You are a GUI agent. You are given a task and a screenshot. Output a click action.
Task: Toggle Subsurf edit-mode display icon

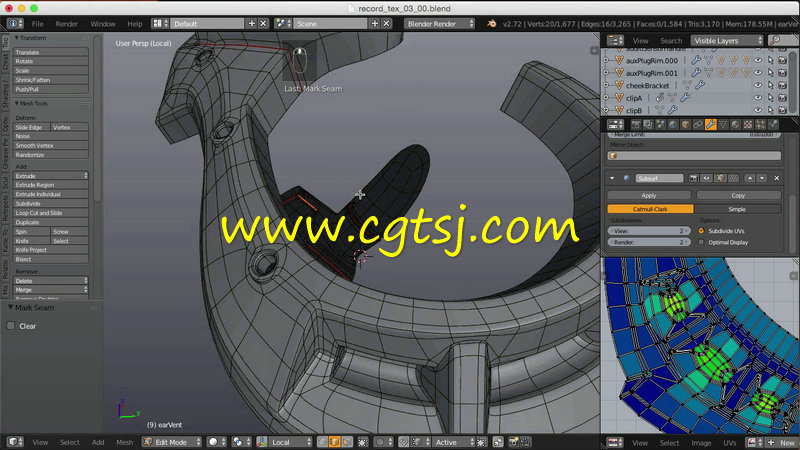(720, 178)
